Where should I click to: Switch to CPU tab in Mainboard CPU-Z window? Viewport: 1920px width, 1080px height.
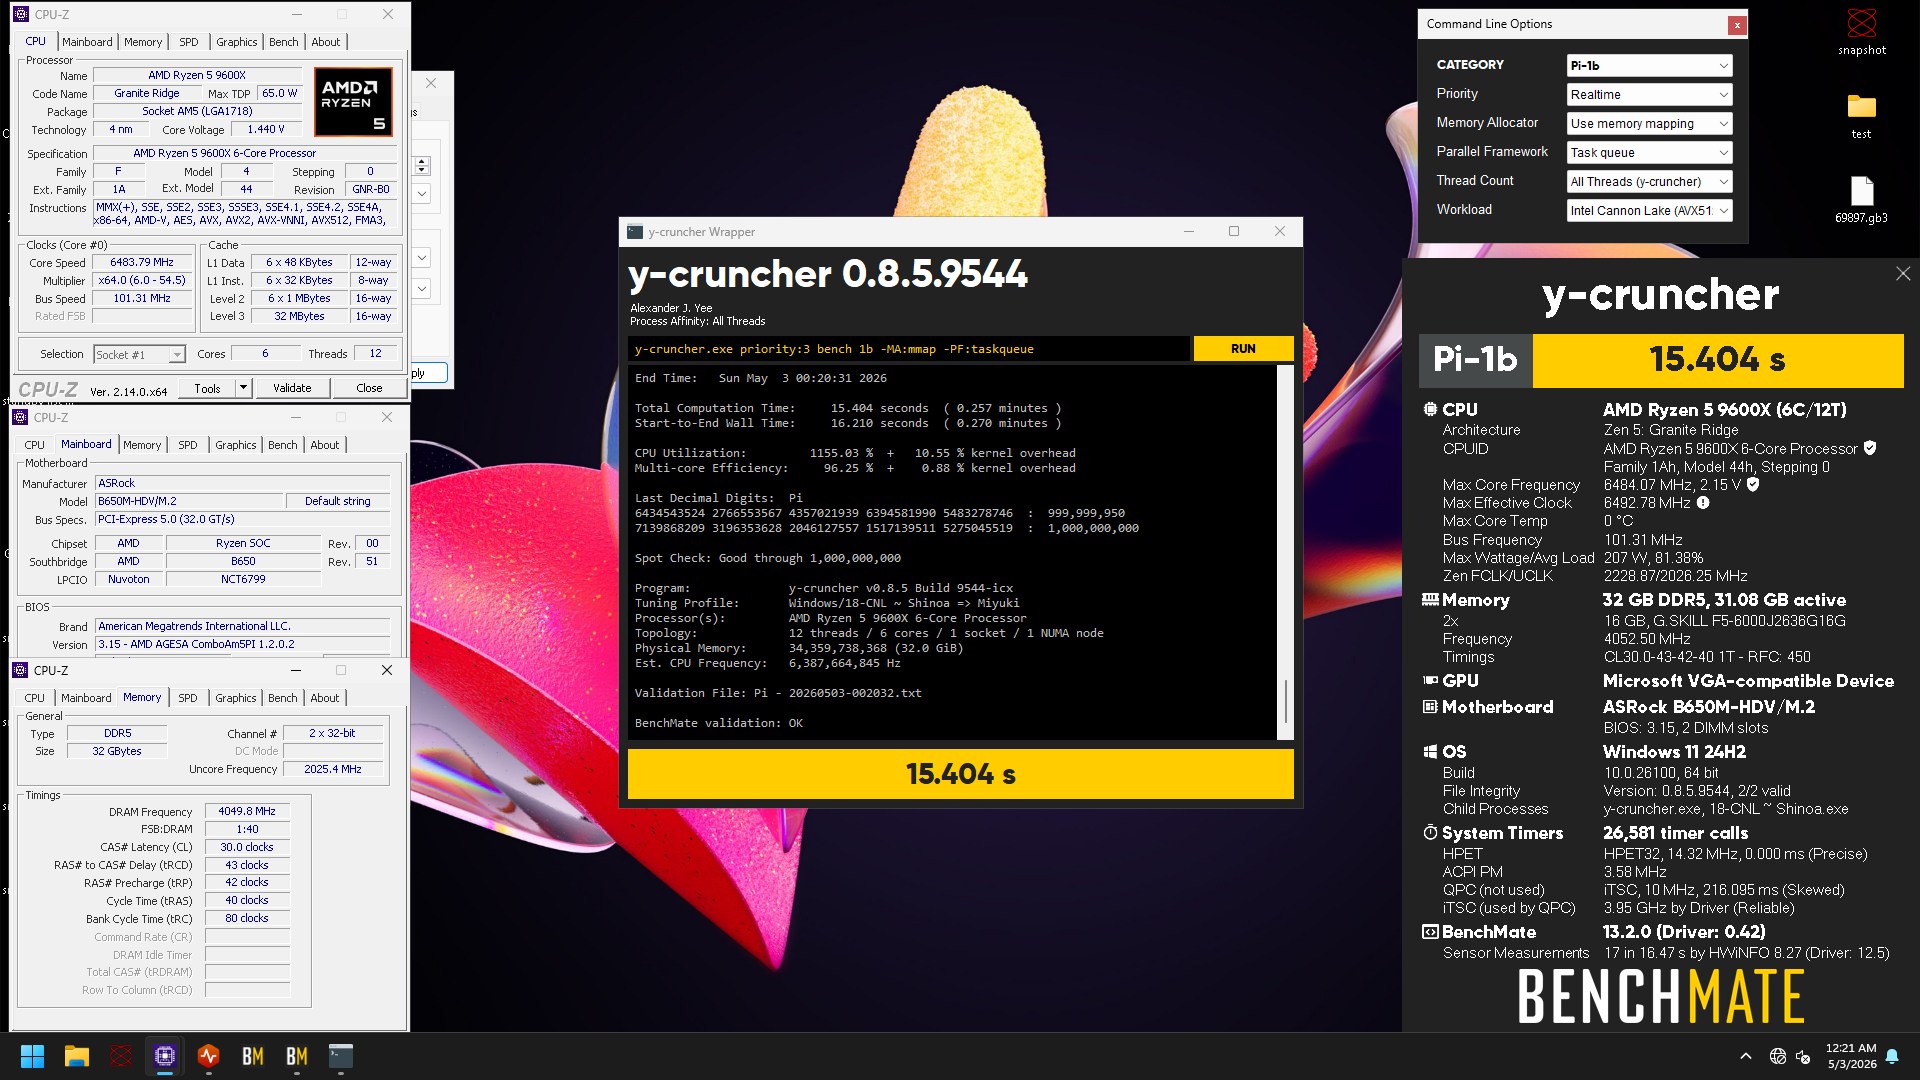(35, 445)
